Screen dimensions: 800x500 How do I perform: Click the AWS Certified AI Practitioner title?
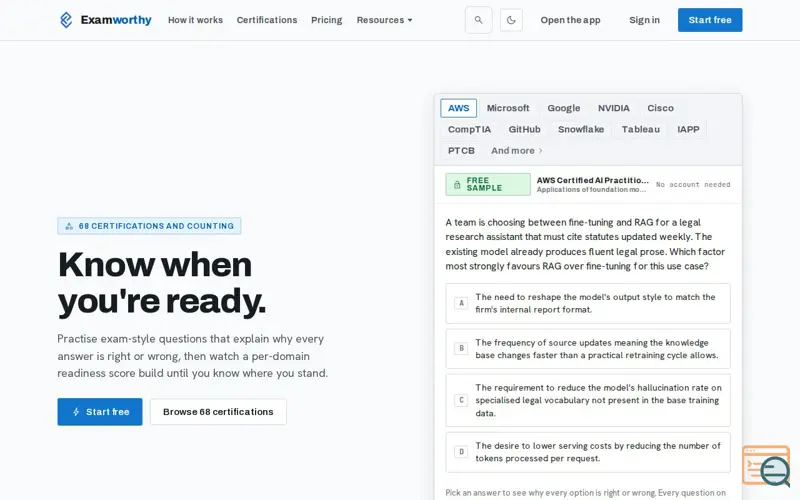pos(592,180)
